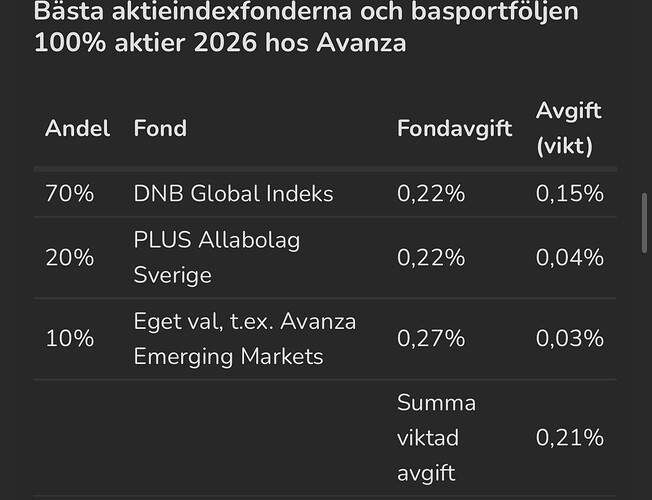Click the 0,15% weighted fee cell

click(x=570, y=194)
